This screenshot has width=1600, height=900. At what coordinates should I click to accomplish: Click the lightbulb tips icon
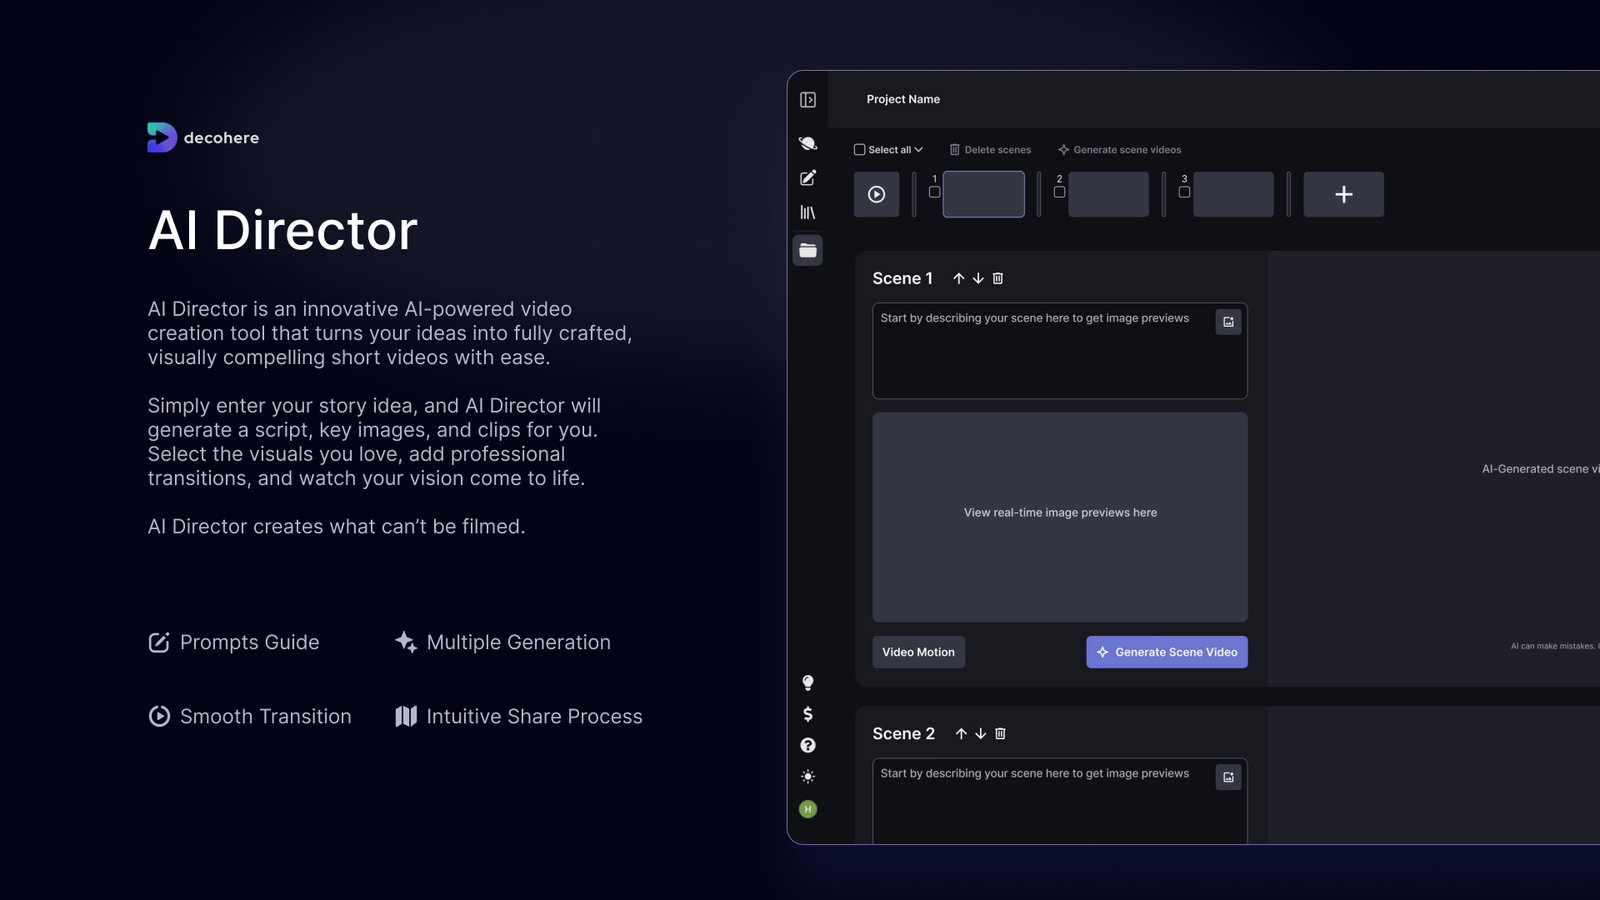click(808, 683)
